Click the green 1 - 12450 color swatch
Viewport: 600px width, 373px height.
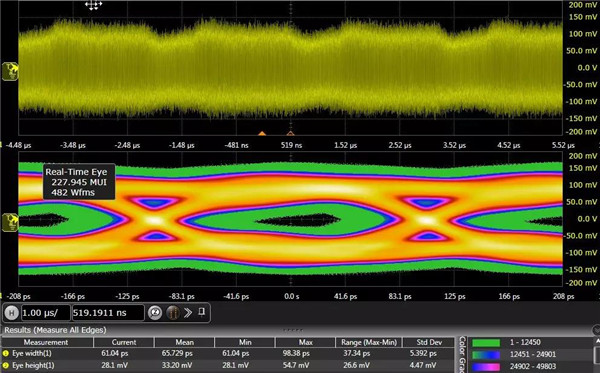(x=486, y=343)
